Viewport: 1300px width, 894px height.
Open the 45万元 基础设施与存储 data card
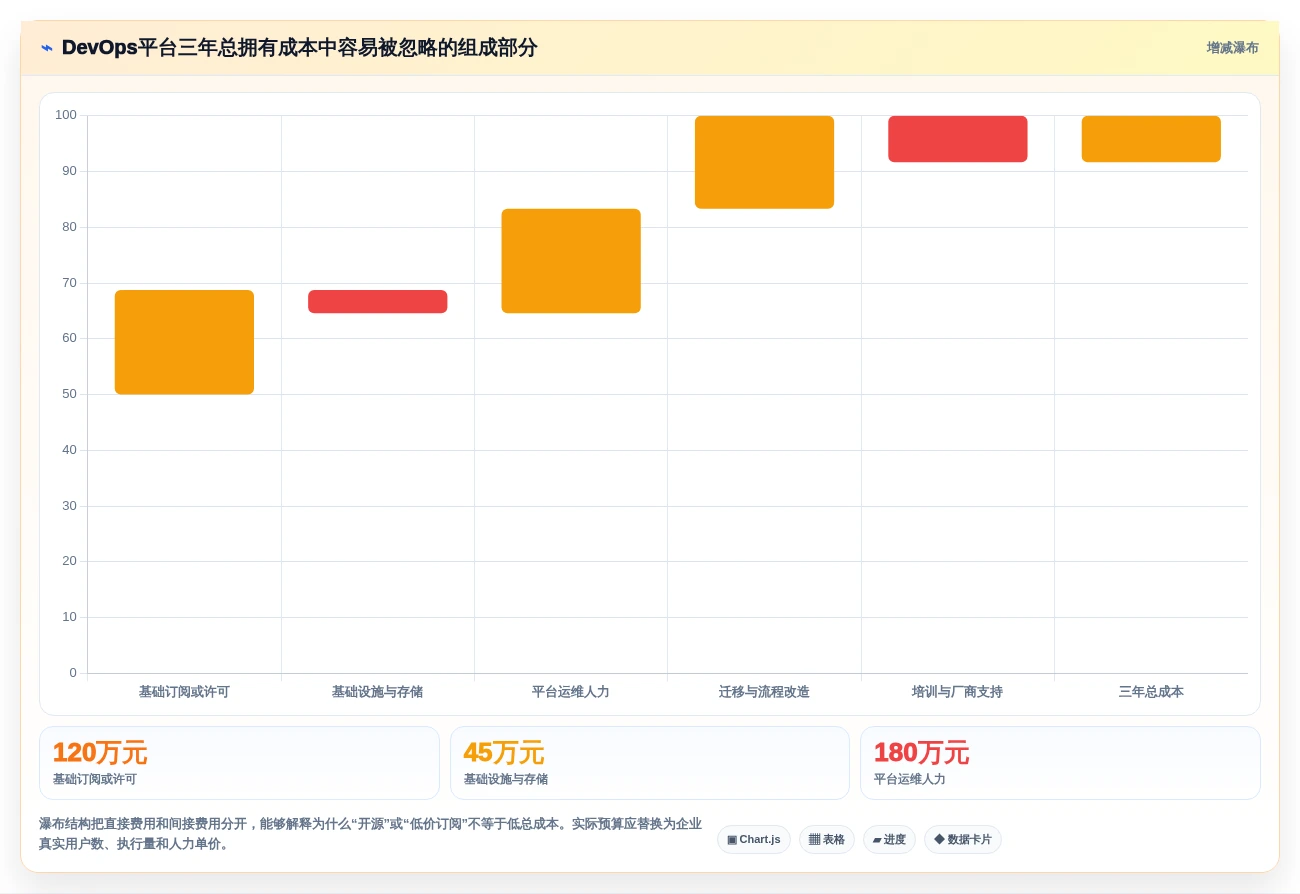[650, 763]
